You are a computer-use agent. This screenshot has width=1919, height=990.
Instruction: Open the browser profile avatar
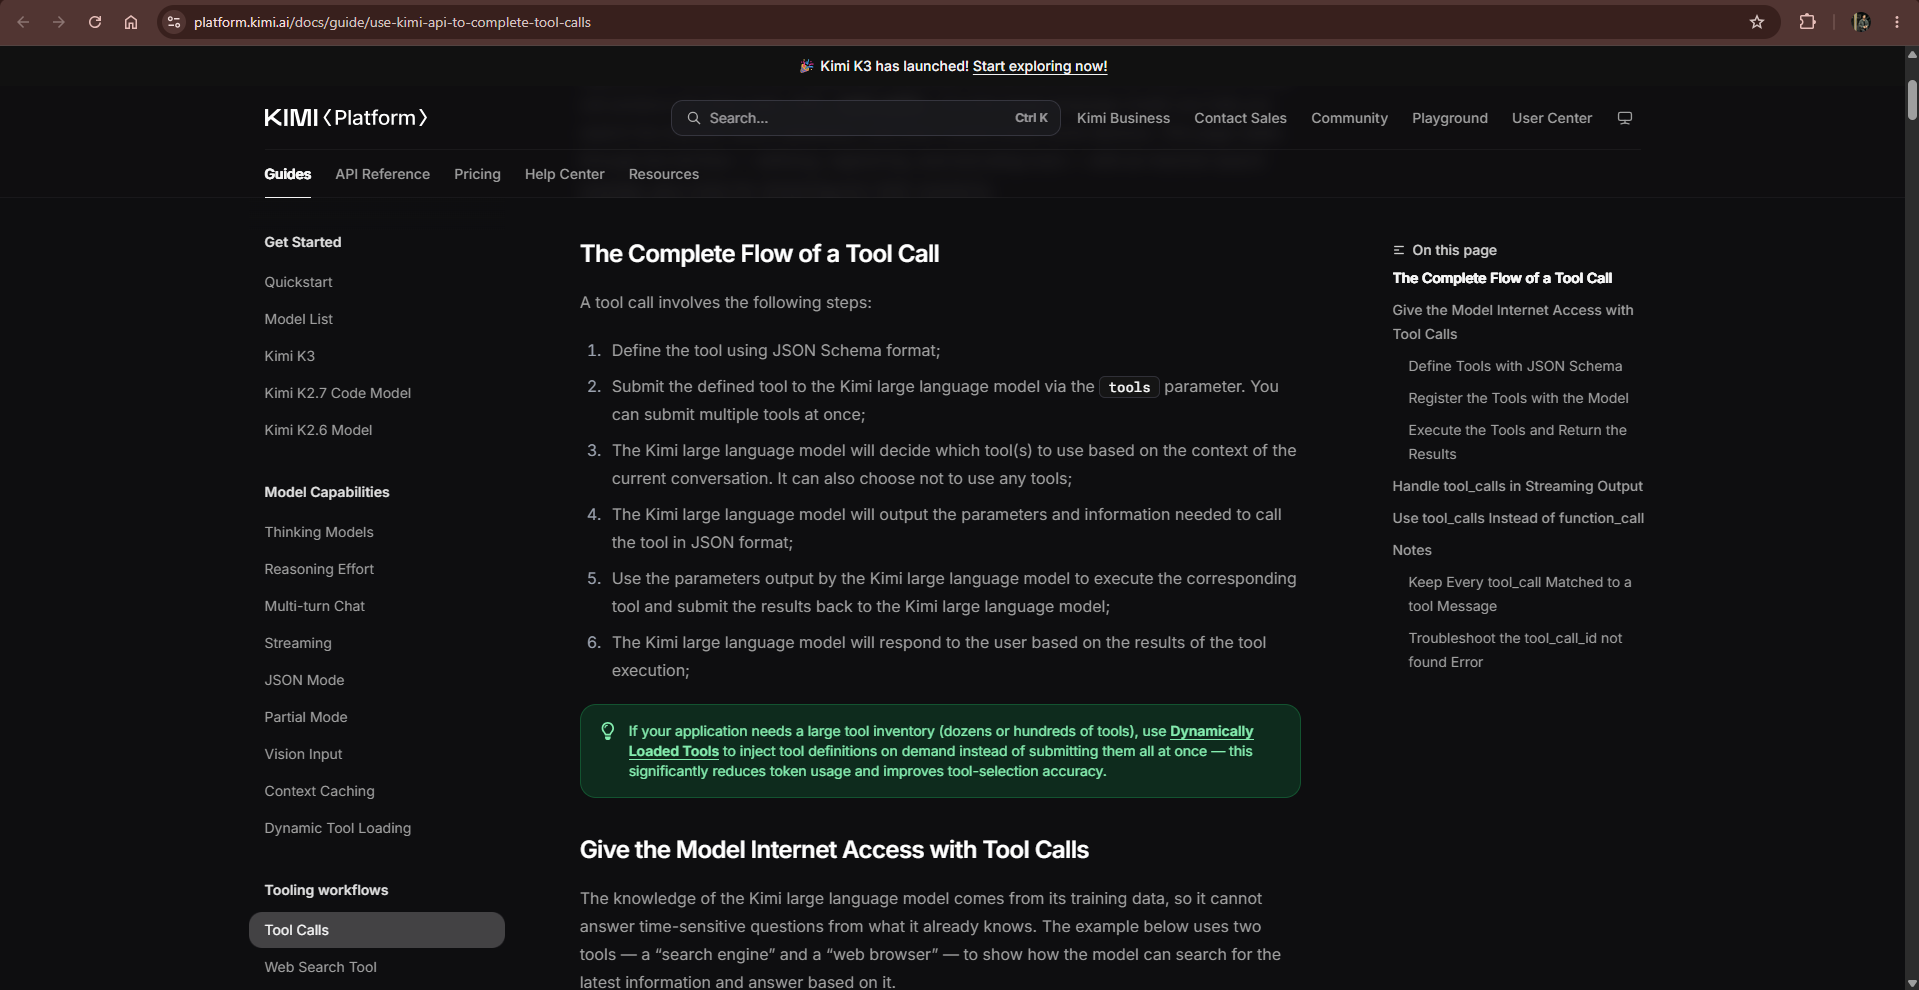click(x=1861, y=22)
